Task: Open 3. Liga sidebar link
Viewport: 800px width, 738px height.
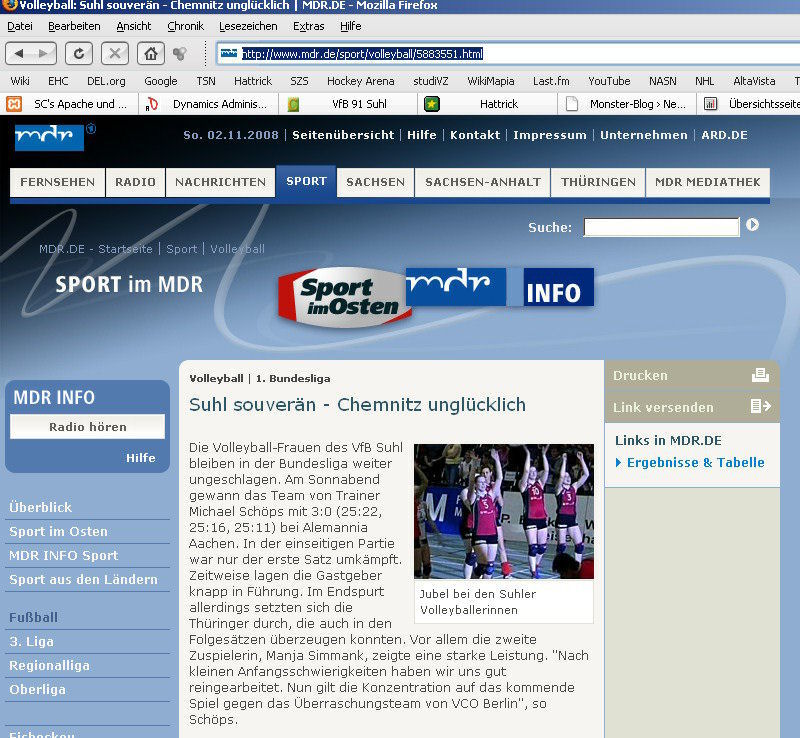Action: (x=32, y=641)
